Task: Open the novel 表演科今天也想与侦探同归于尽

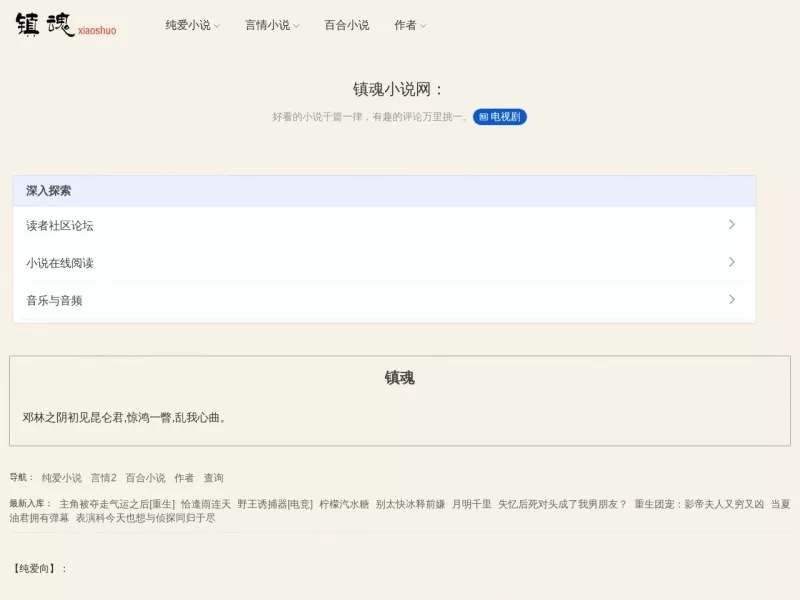Action: tap(145, 518)
